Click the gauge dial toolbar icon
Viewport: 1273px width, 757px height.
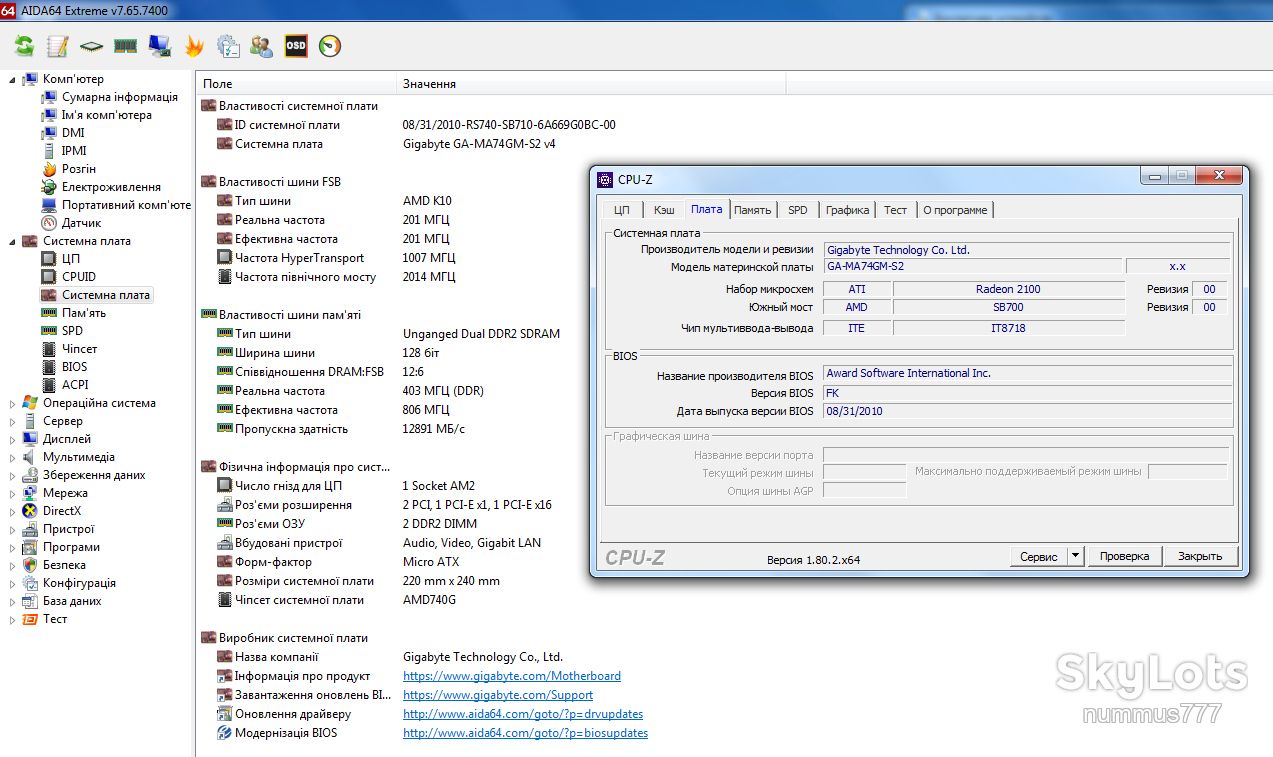click(330, 45)
